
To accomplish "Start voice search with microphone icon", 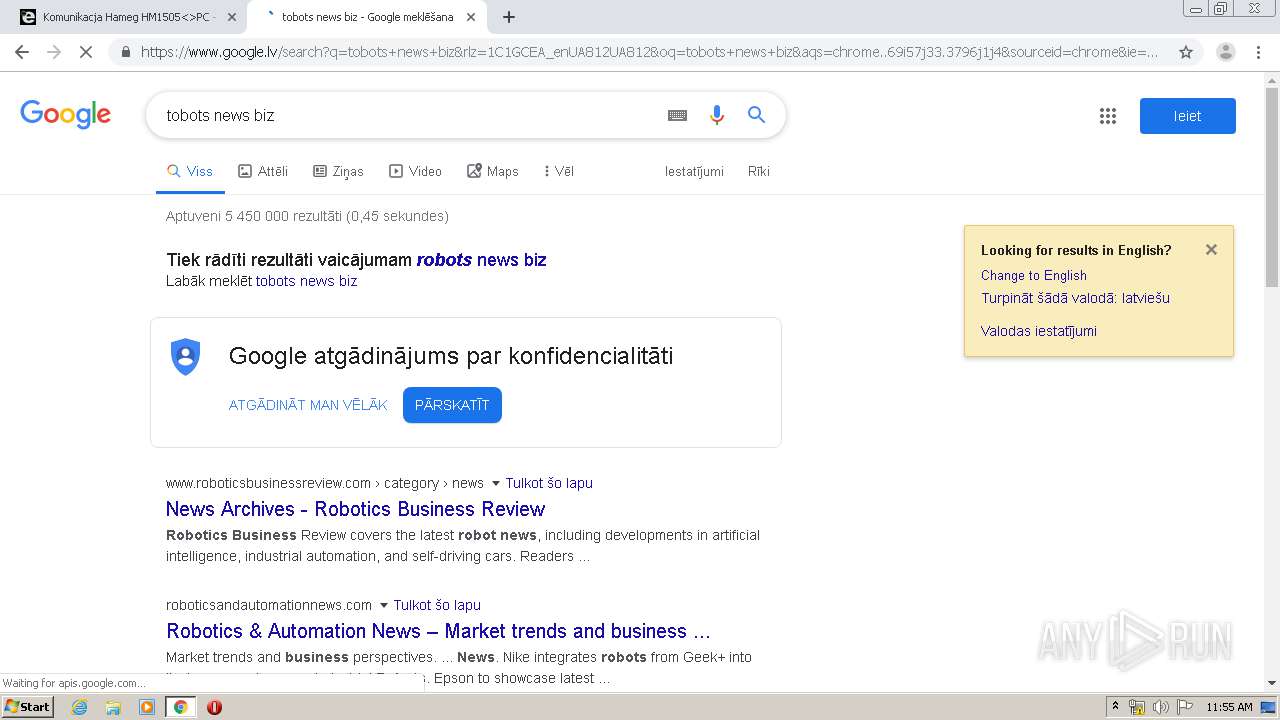I will (716, 115).
